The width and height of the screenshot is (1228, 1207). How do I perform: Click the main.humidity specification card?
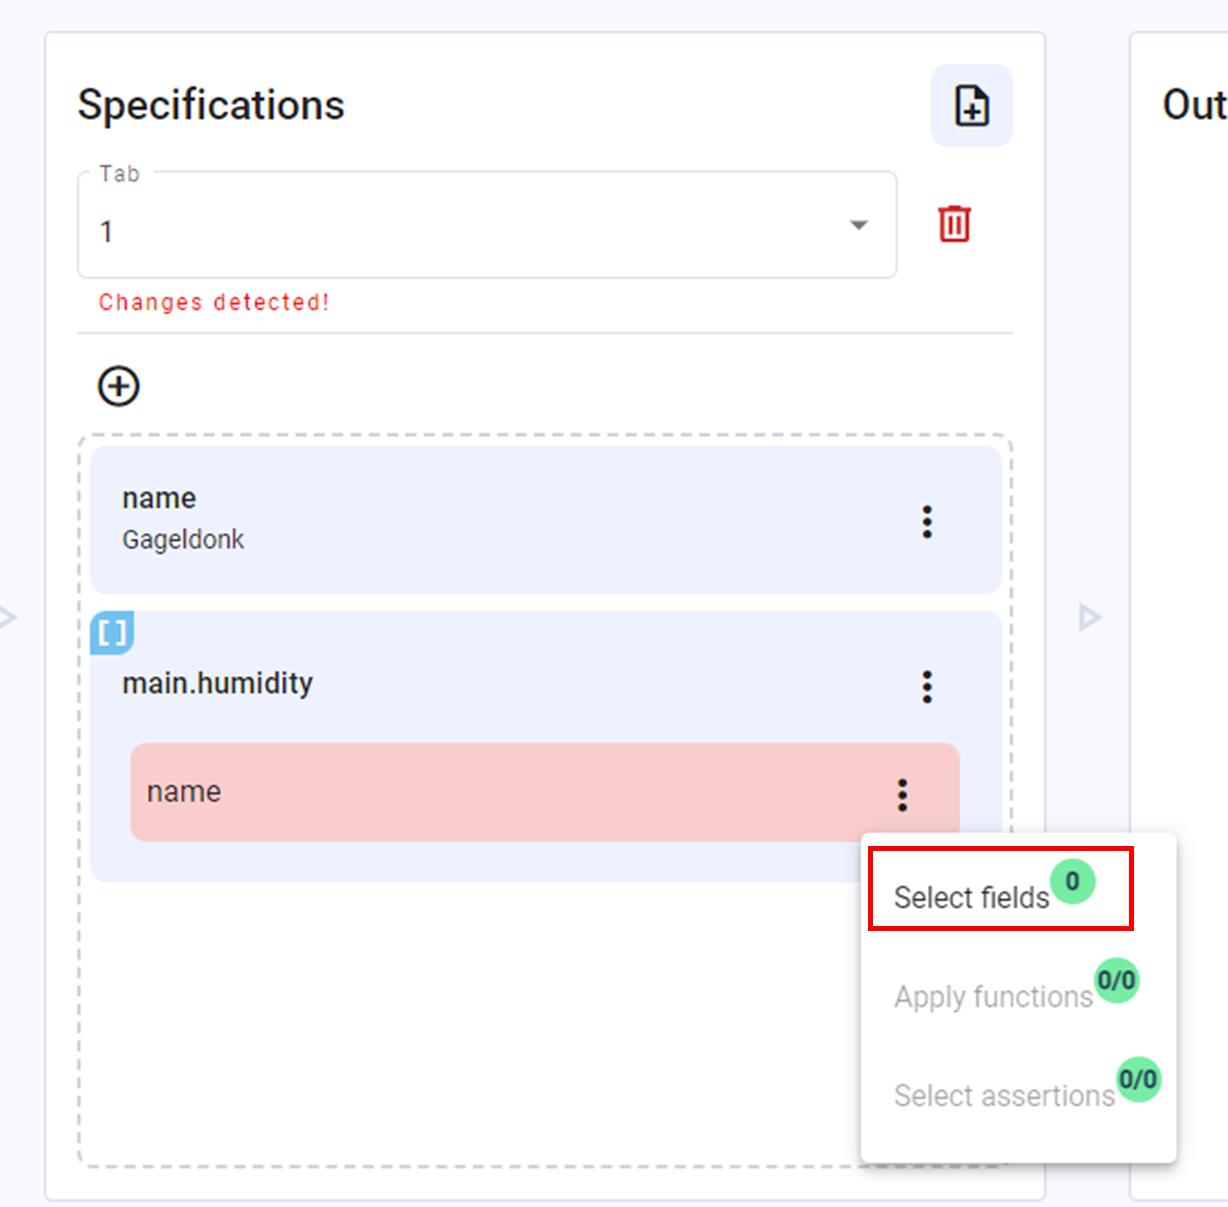point(450,684)
